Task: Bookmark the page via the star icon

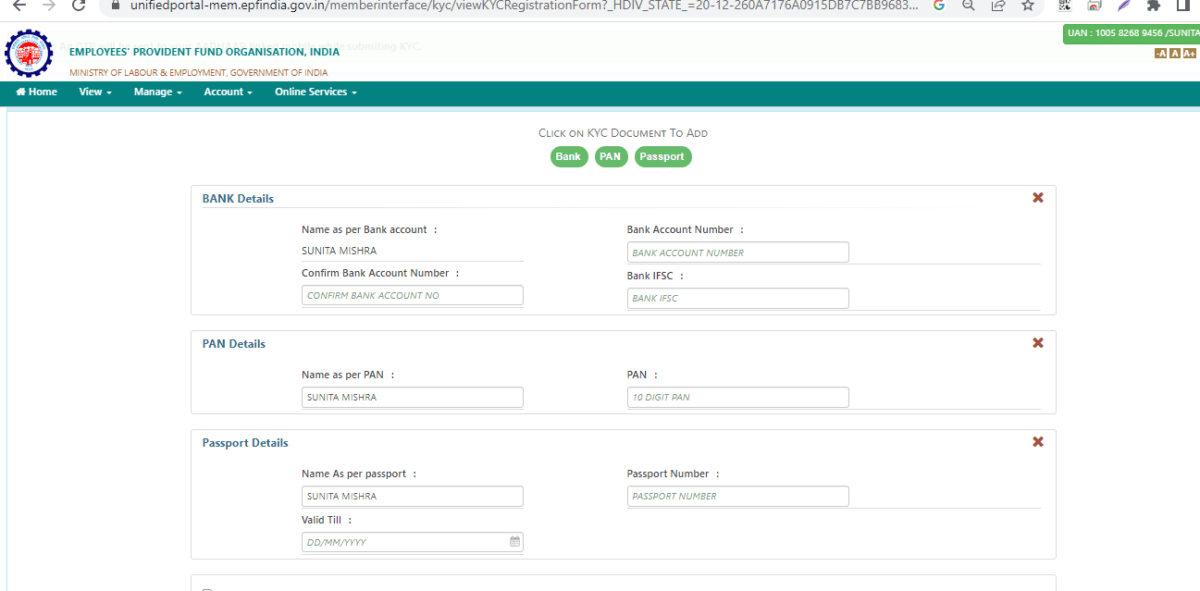Action: (1027, 6)
